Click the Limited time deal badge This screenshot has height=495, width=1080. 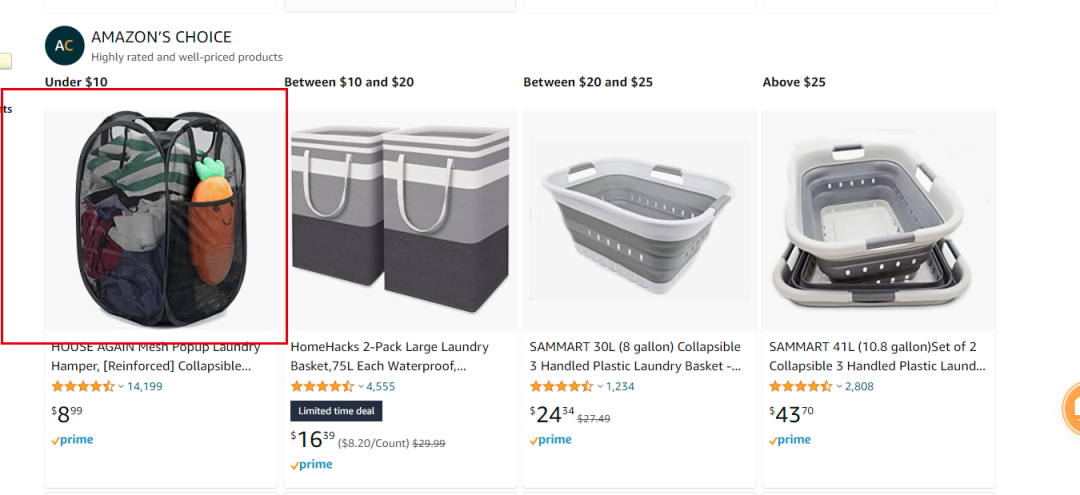pos(336,411)
